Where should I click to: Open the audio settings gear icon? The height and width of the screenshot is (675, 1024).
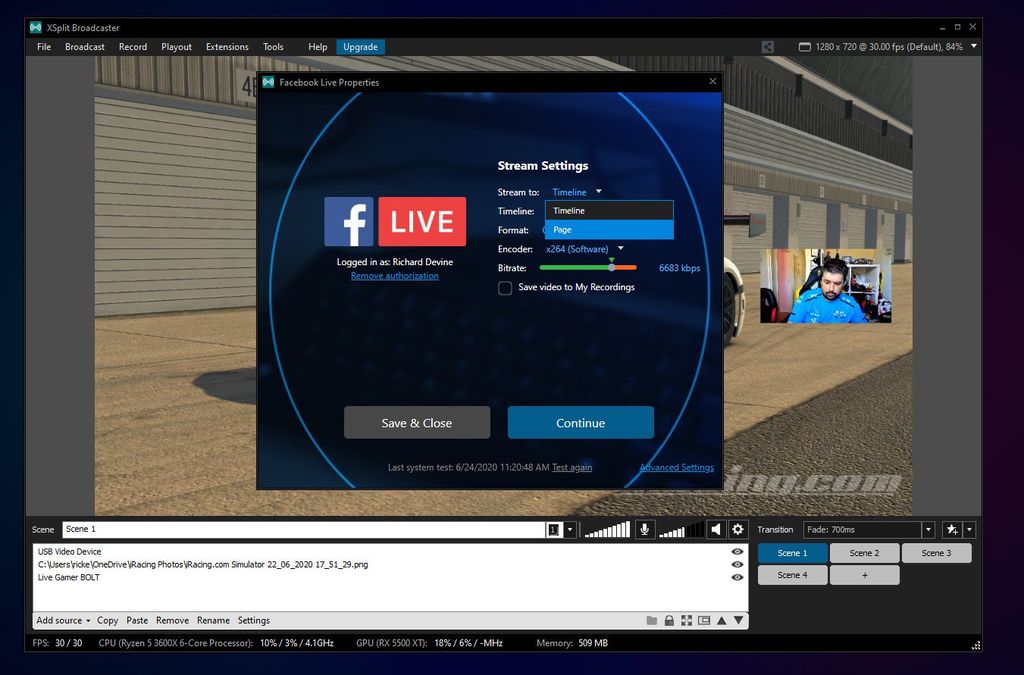point(737,529)
